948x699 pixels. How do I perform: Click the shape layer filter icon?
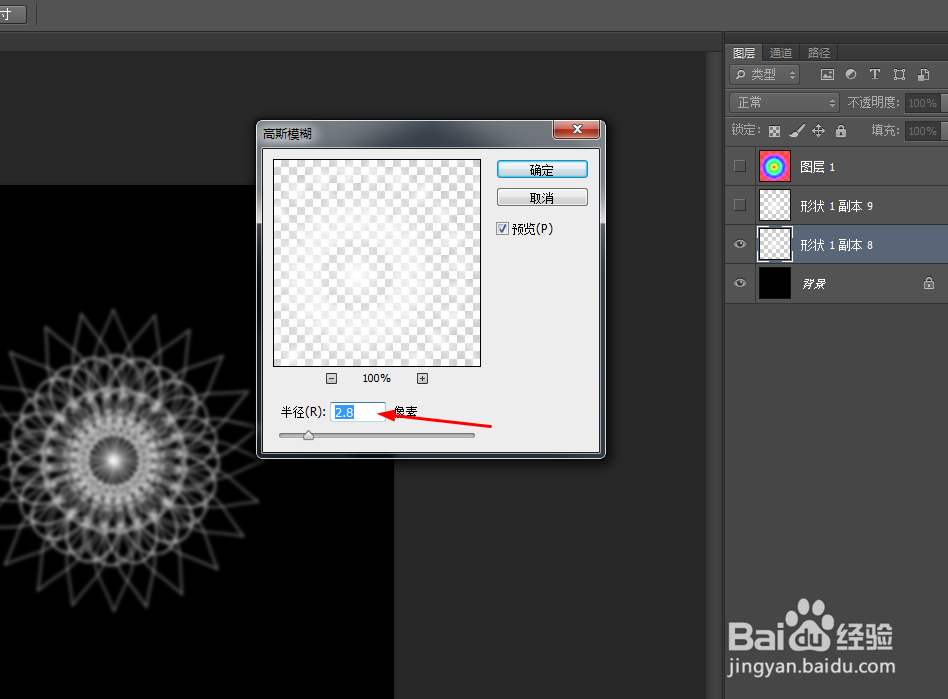click(x=899, y=74)
